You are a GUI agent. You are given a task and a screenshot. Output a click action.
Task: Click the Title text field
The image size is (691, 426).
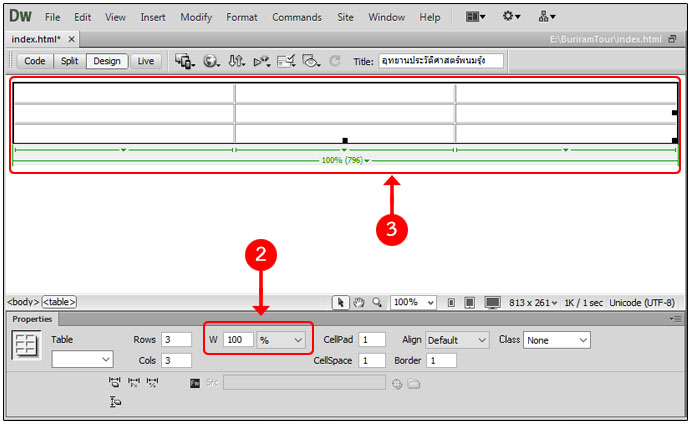click(440, 61)
